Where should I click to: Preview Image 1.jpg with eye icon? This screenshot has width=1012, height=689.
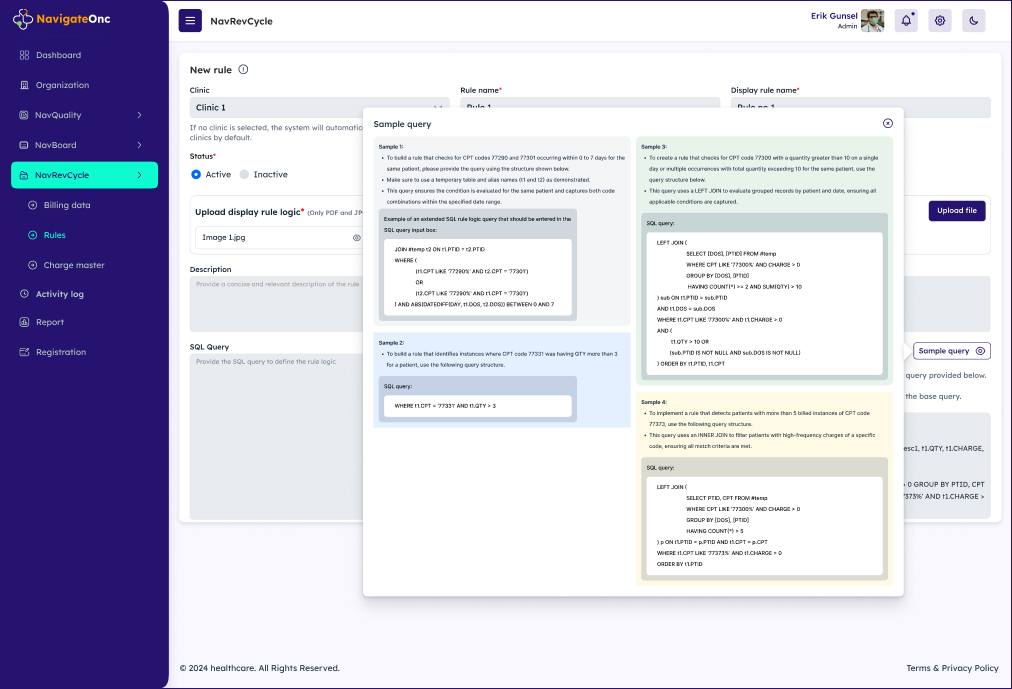coord(356,238)
